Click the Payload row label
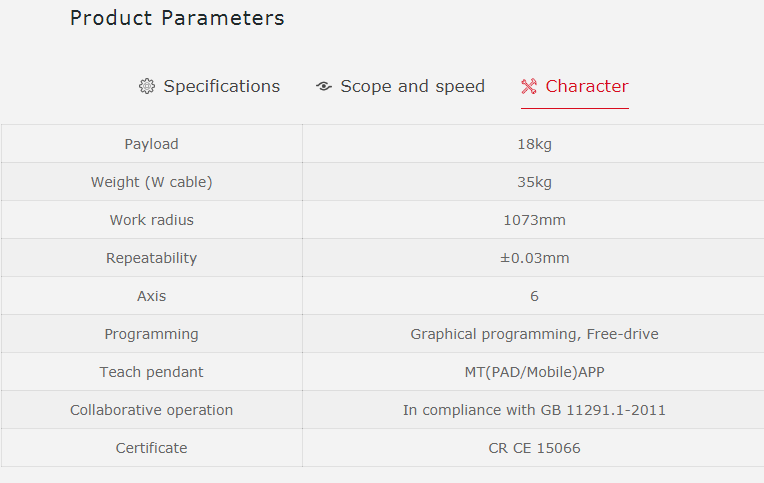Screen dimensions: 764x483 151,144
